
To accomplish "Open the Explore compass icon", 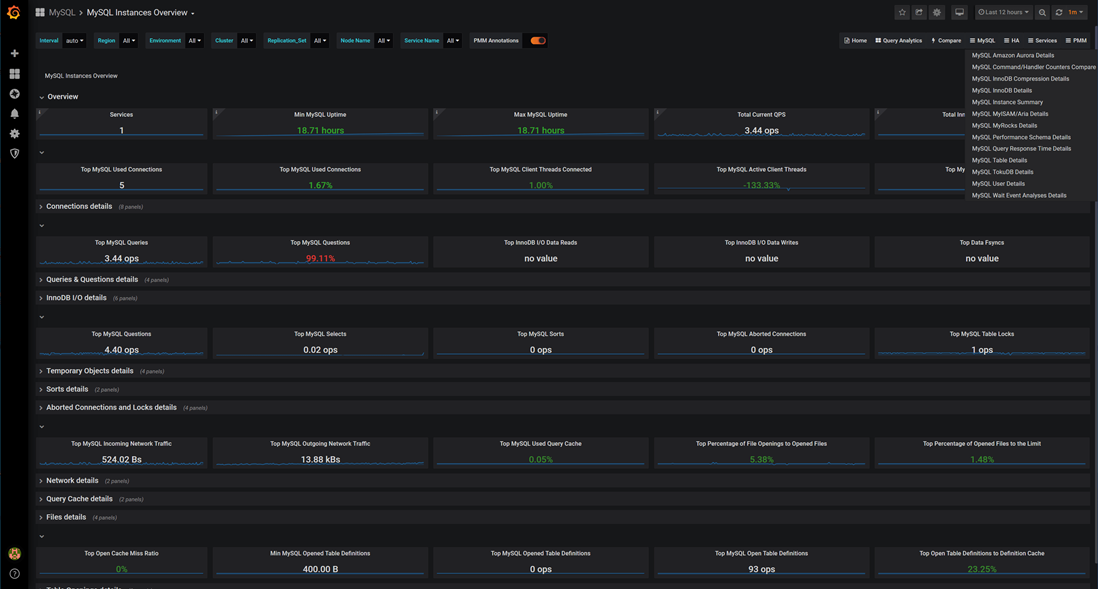I will coord(14,94).
